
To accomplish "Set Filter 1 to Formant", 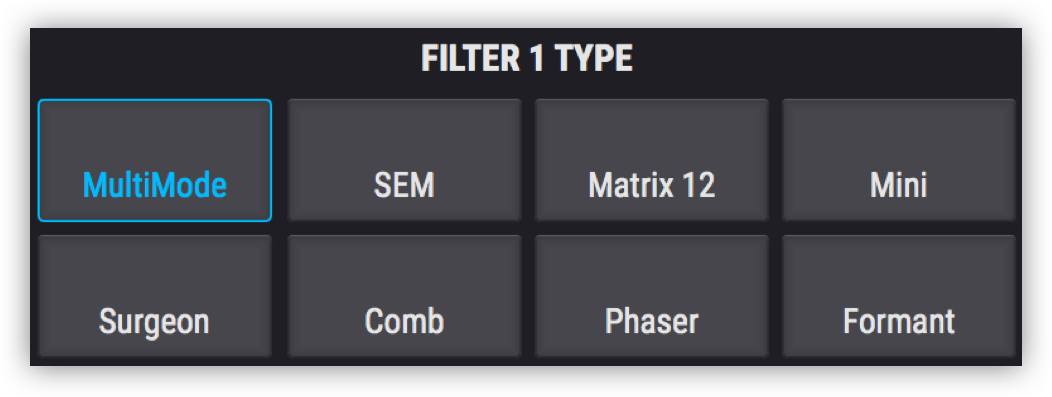I will [x=899, y=296].
